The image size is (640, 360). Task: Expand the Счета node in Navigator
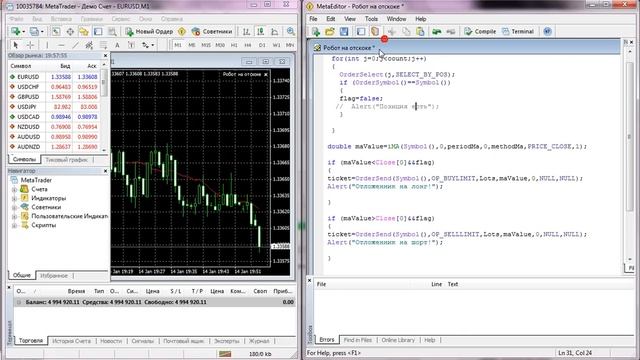pyautogui.click(x=14, y=189)
